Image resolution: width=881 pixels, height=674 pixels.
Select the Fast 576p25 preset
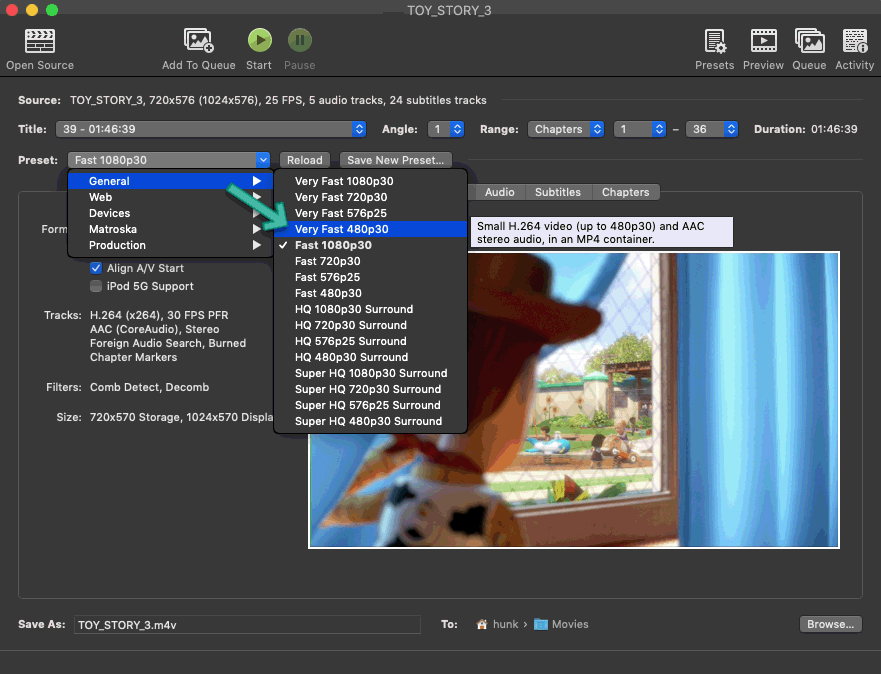(371, 277)
